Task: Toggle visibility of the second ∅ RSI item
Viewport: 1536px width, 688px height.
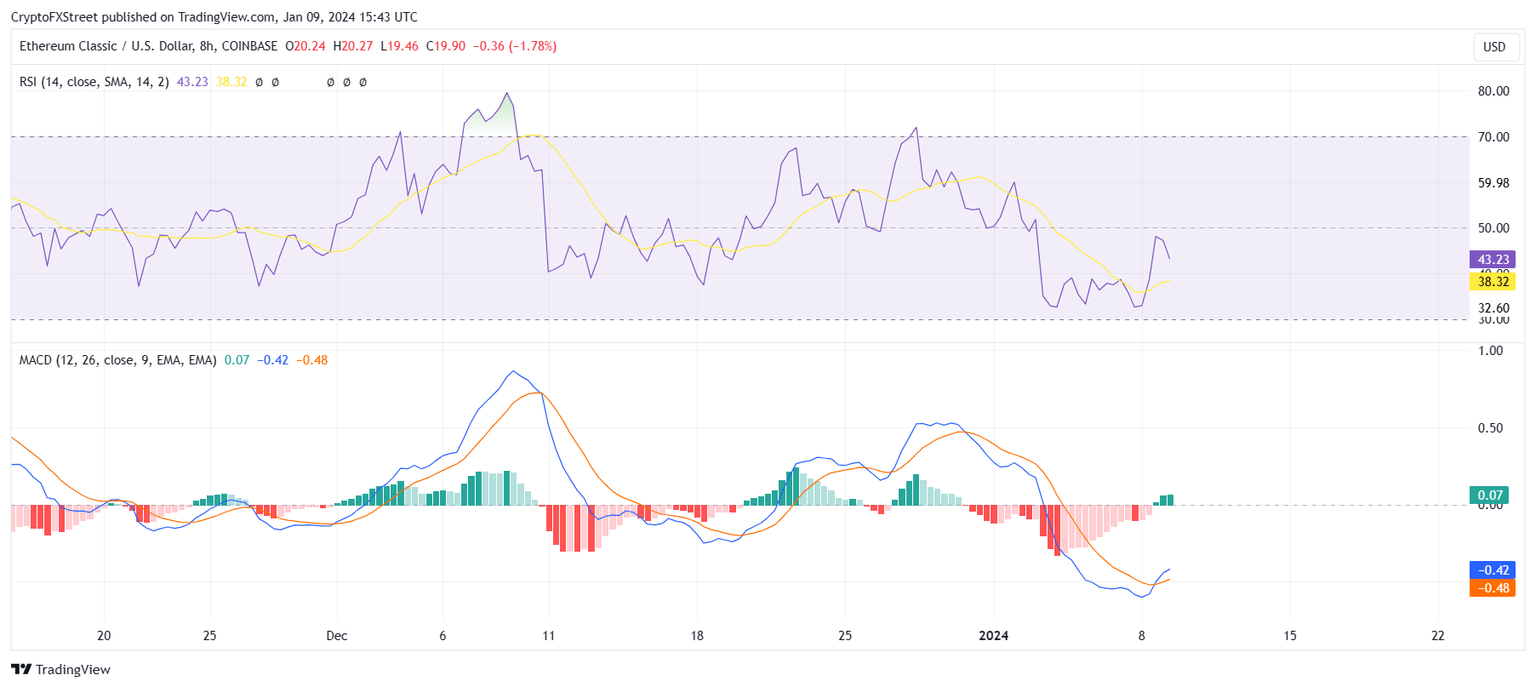Action: click(x=275, y=82)
